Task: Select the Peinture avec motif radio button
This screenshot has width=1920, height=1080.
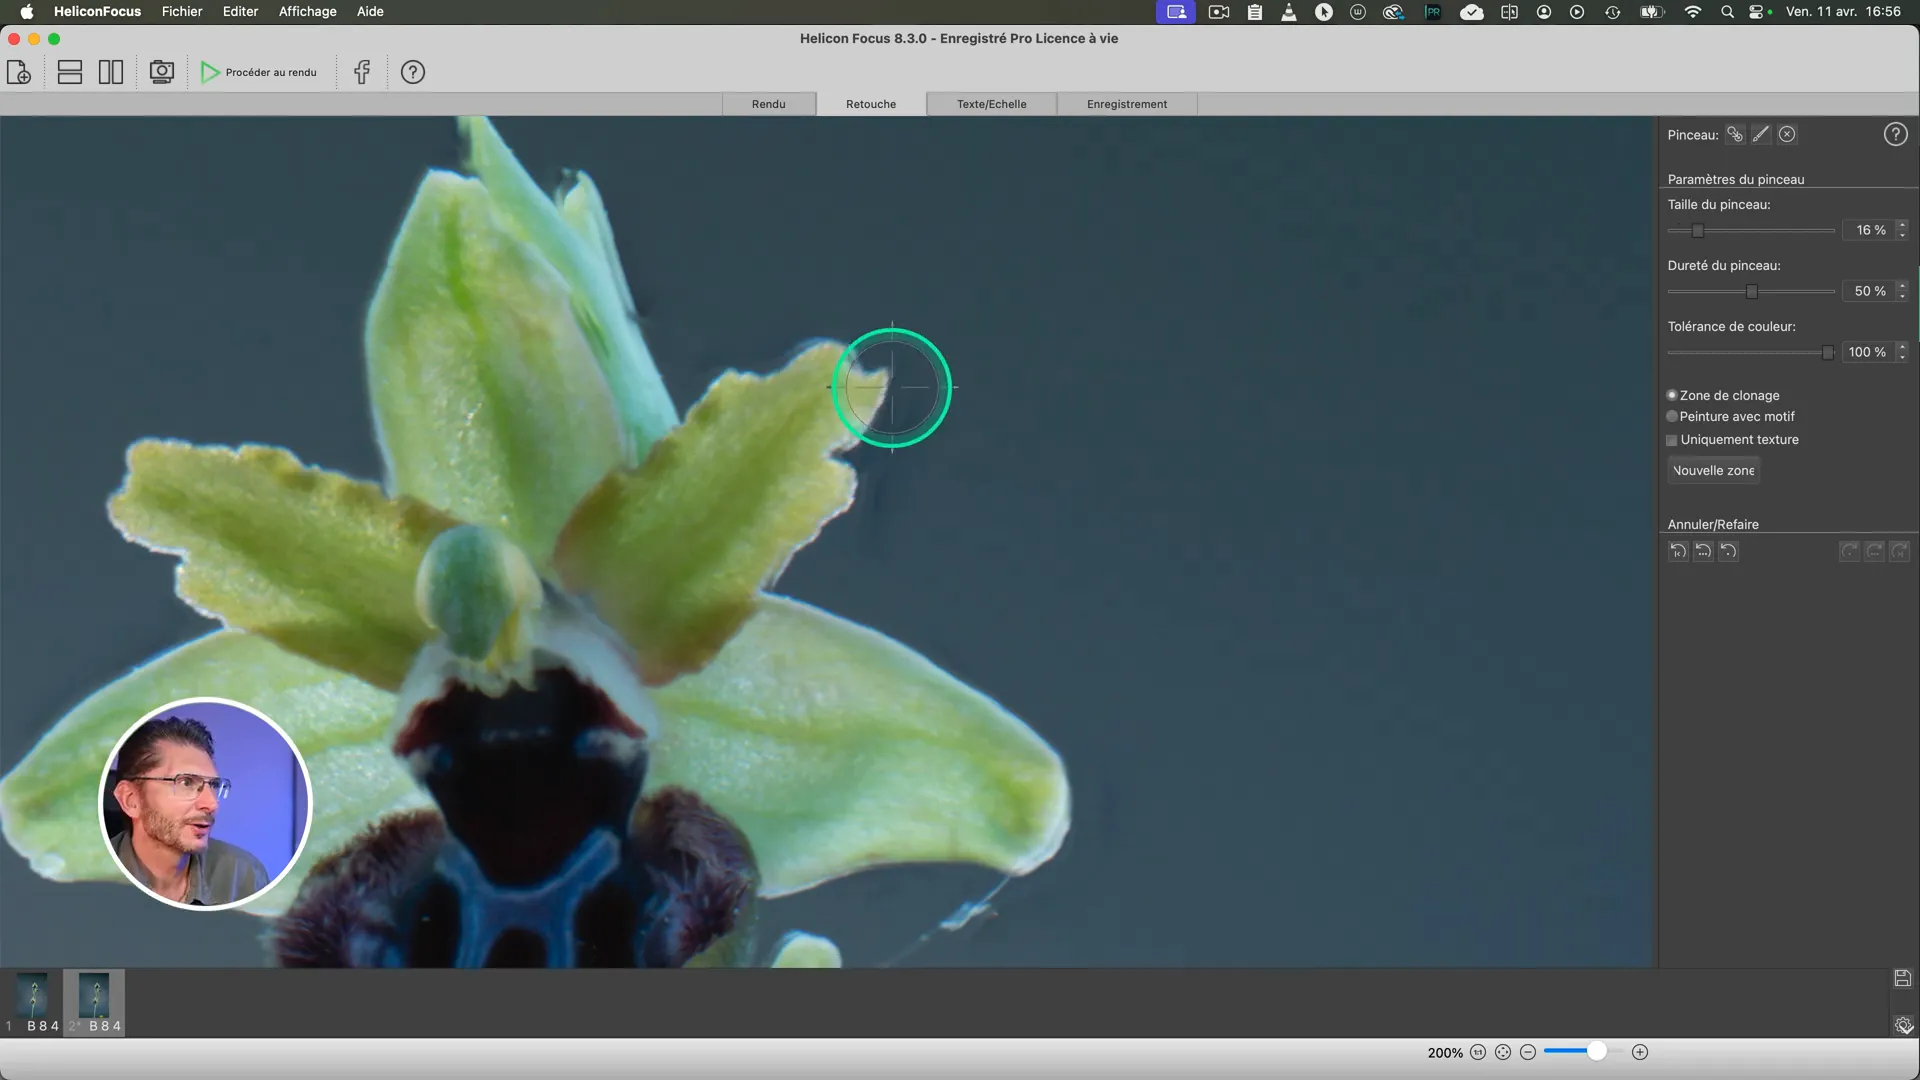Action: (x=1672, y=416)
